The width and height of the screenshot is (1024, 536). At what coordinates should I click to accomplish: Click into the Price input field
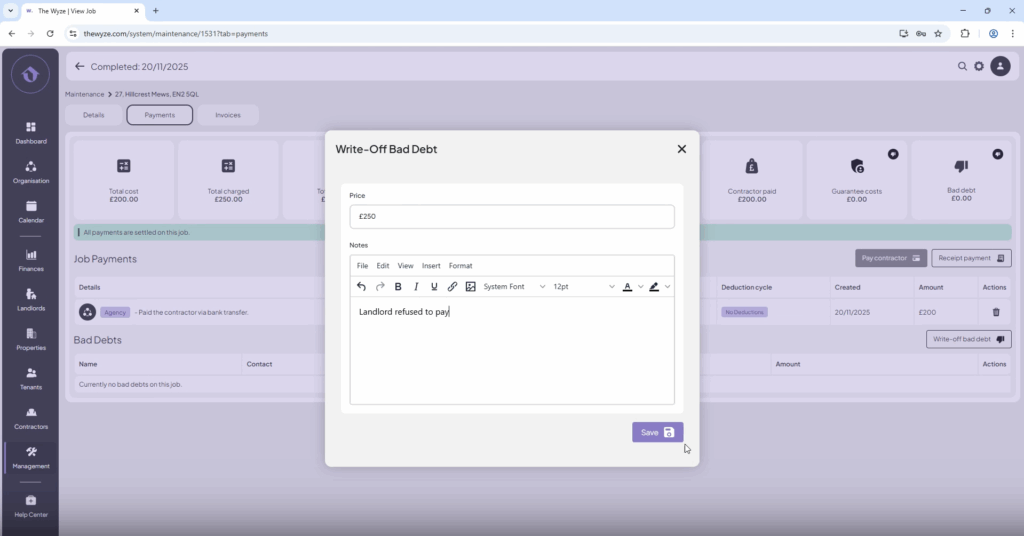[x=511, y=216]
